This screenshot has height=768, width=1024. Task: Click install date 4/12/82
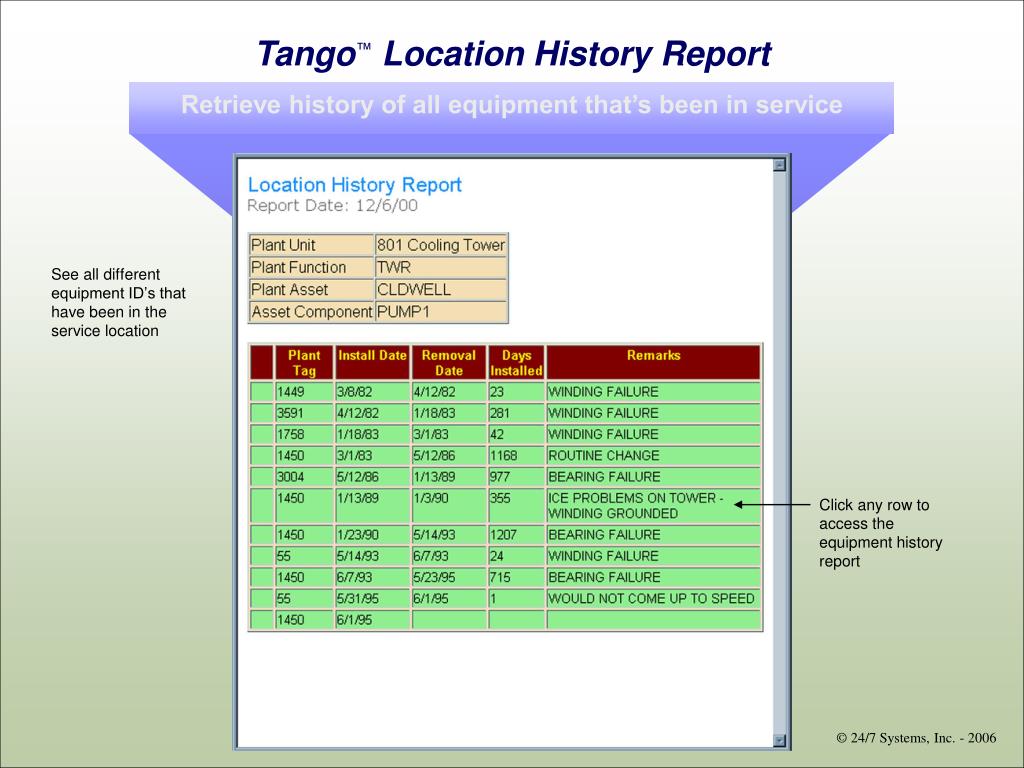tap(372, 413)
